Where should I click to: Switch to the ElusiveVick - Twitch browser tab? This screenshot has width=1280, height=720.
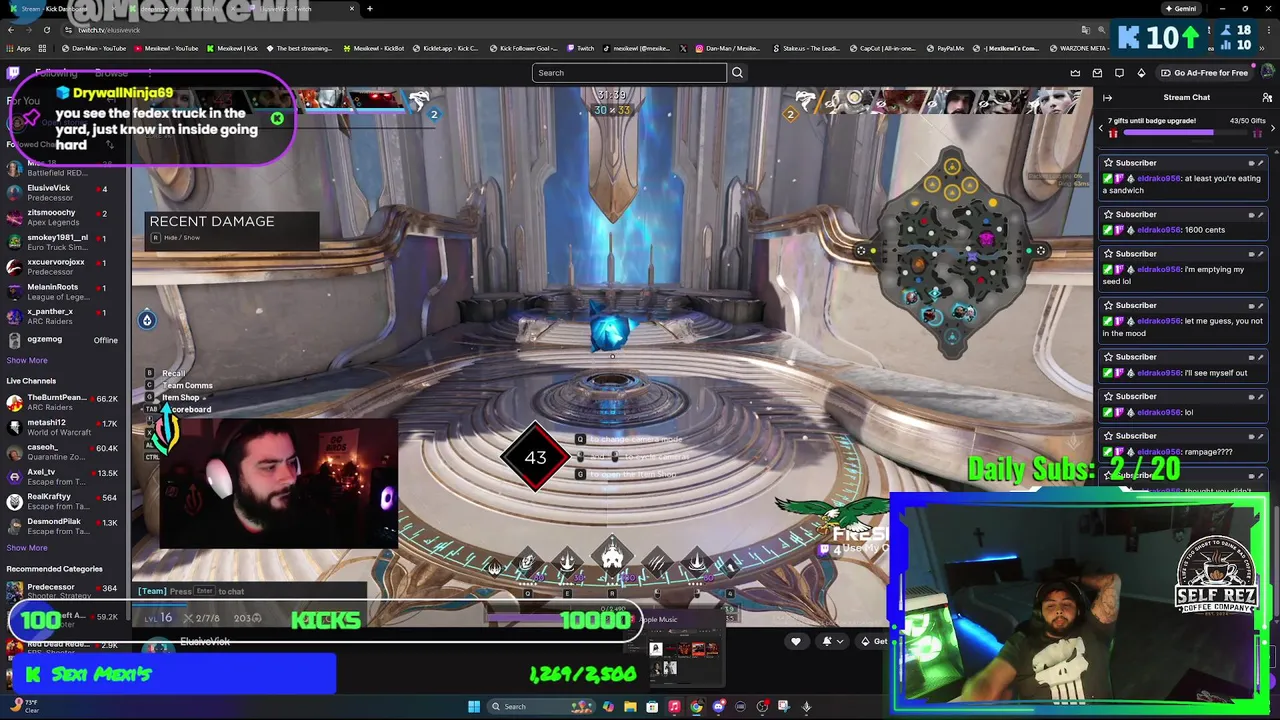[x=299, y=9]
